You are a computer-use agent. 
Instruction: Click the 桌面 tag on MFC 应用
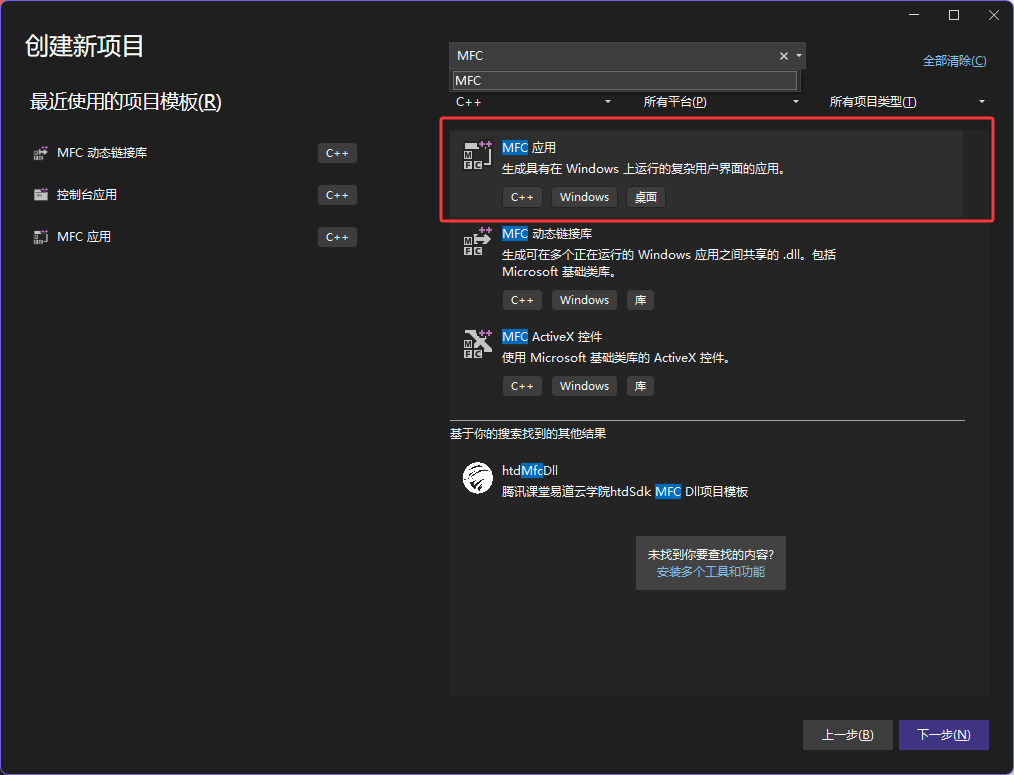[645, 197]
